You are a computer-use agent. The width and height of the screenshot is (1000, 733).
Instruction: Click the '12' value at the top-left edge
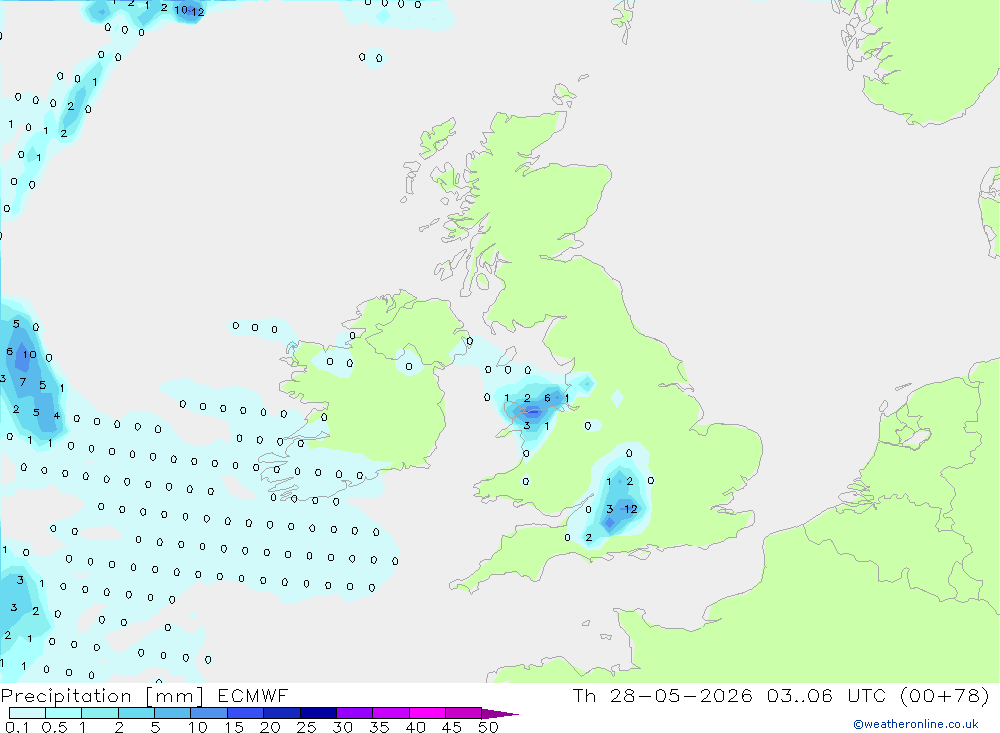[x=198, y=11]
